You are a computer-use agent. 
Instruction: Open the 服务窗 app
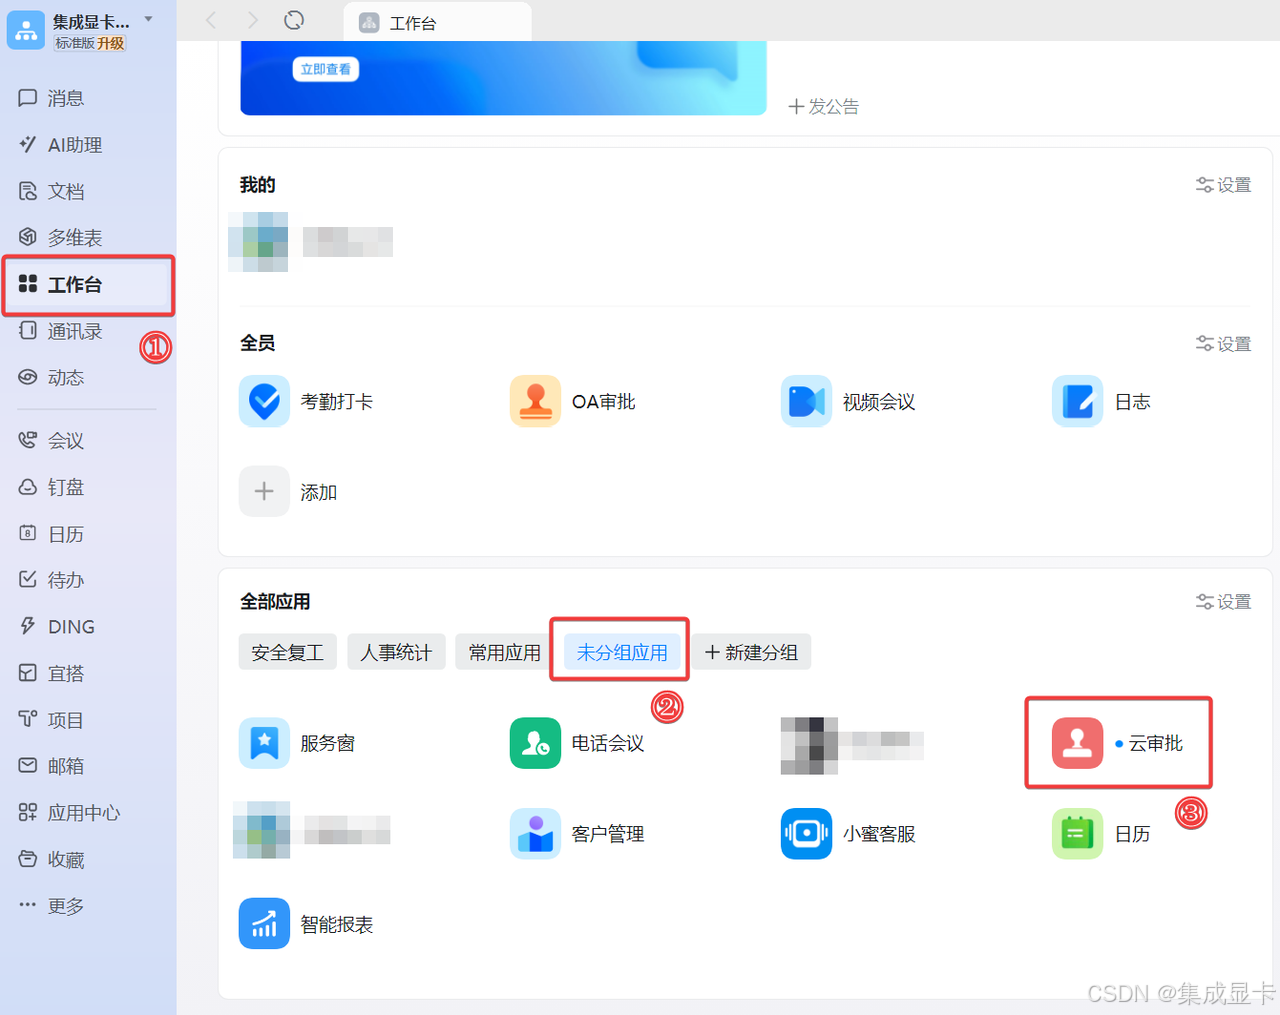pyautogui.click(x=297, y=743)
